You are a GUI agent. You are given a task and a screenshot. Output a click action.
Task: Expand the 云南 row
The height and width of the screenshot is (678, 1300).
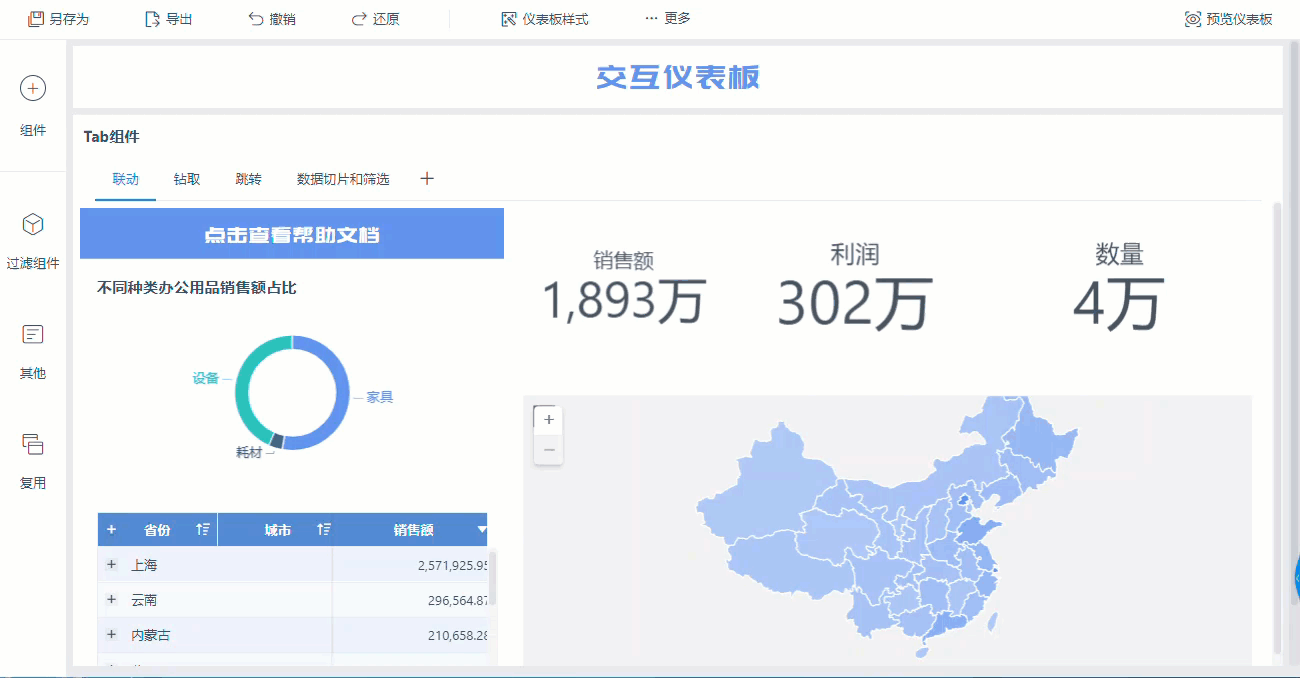[x=111, y=599]
